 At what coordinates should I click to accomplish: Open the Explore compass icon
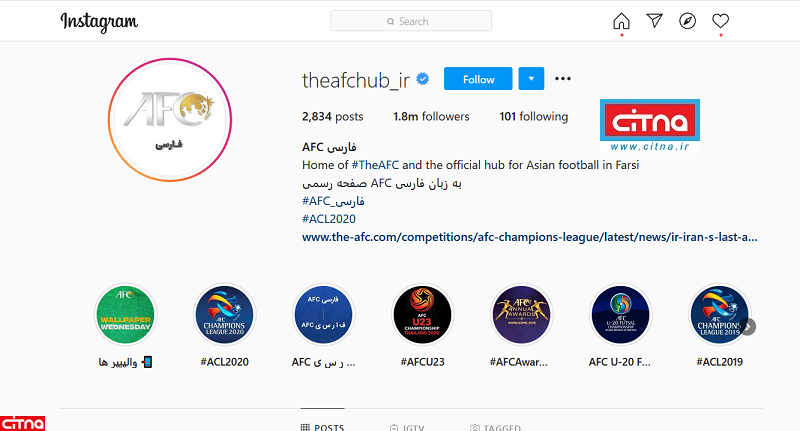pyautogui.click(x=687, y=21)
